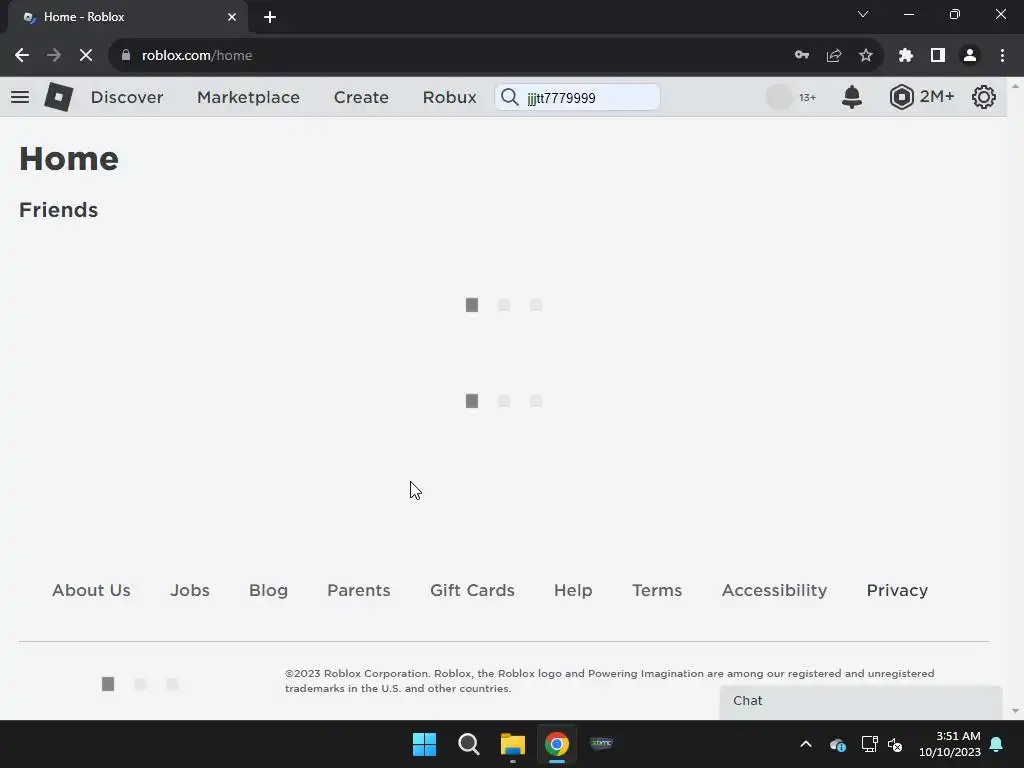Open the saved password key icon
Image resolution: width=1024 pixels, height=768 pixels.
click(802, 56)
